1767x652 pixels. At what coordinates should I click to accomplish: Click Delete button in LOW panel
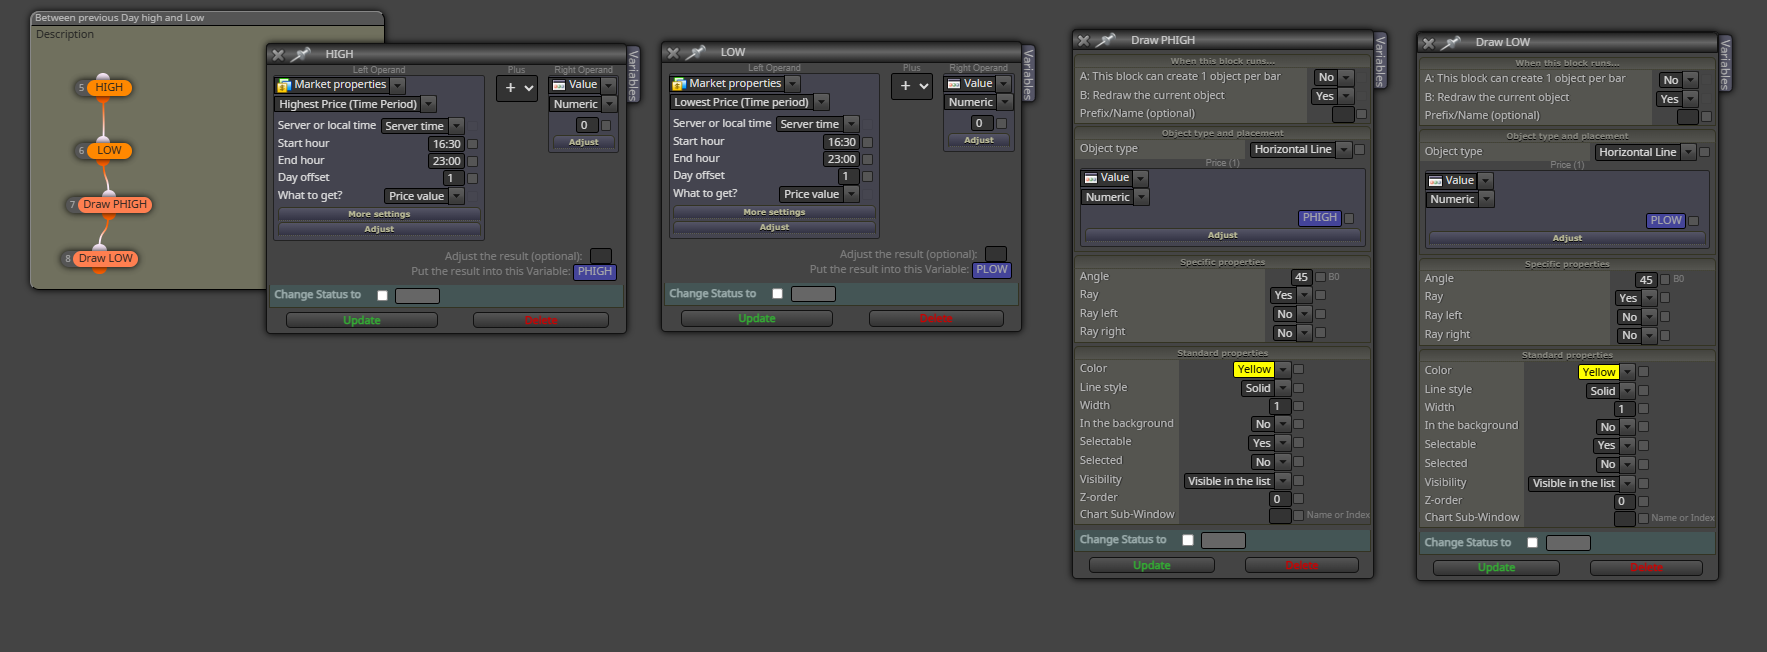coord(936,318)
